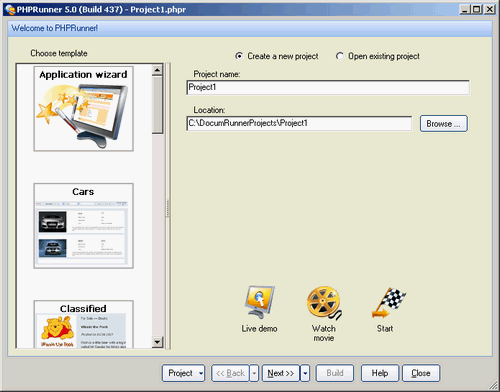Click the vertical splitter grip handle
Image resolution: width=500 pixels, height=392 pixels.
click(168, 208)
